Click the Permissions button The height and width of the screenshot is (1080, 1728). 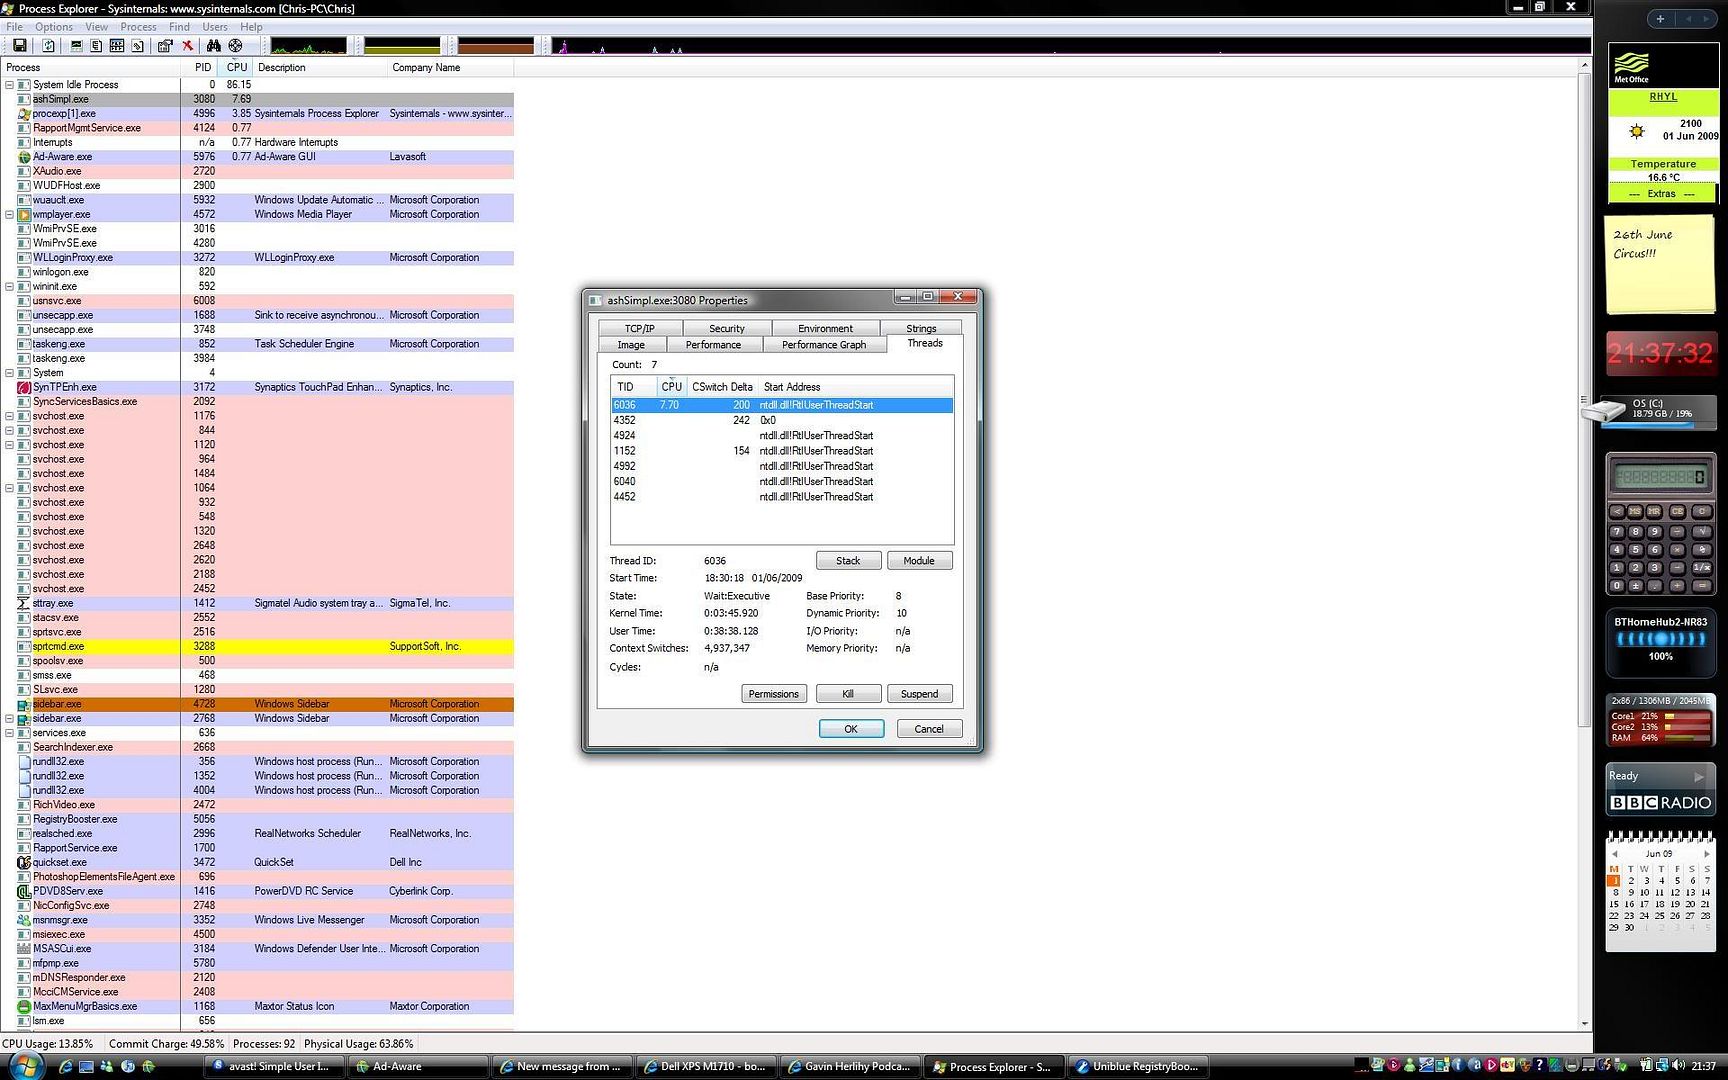(774, 694)
